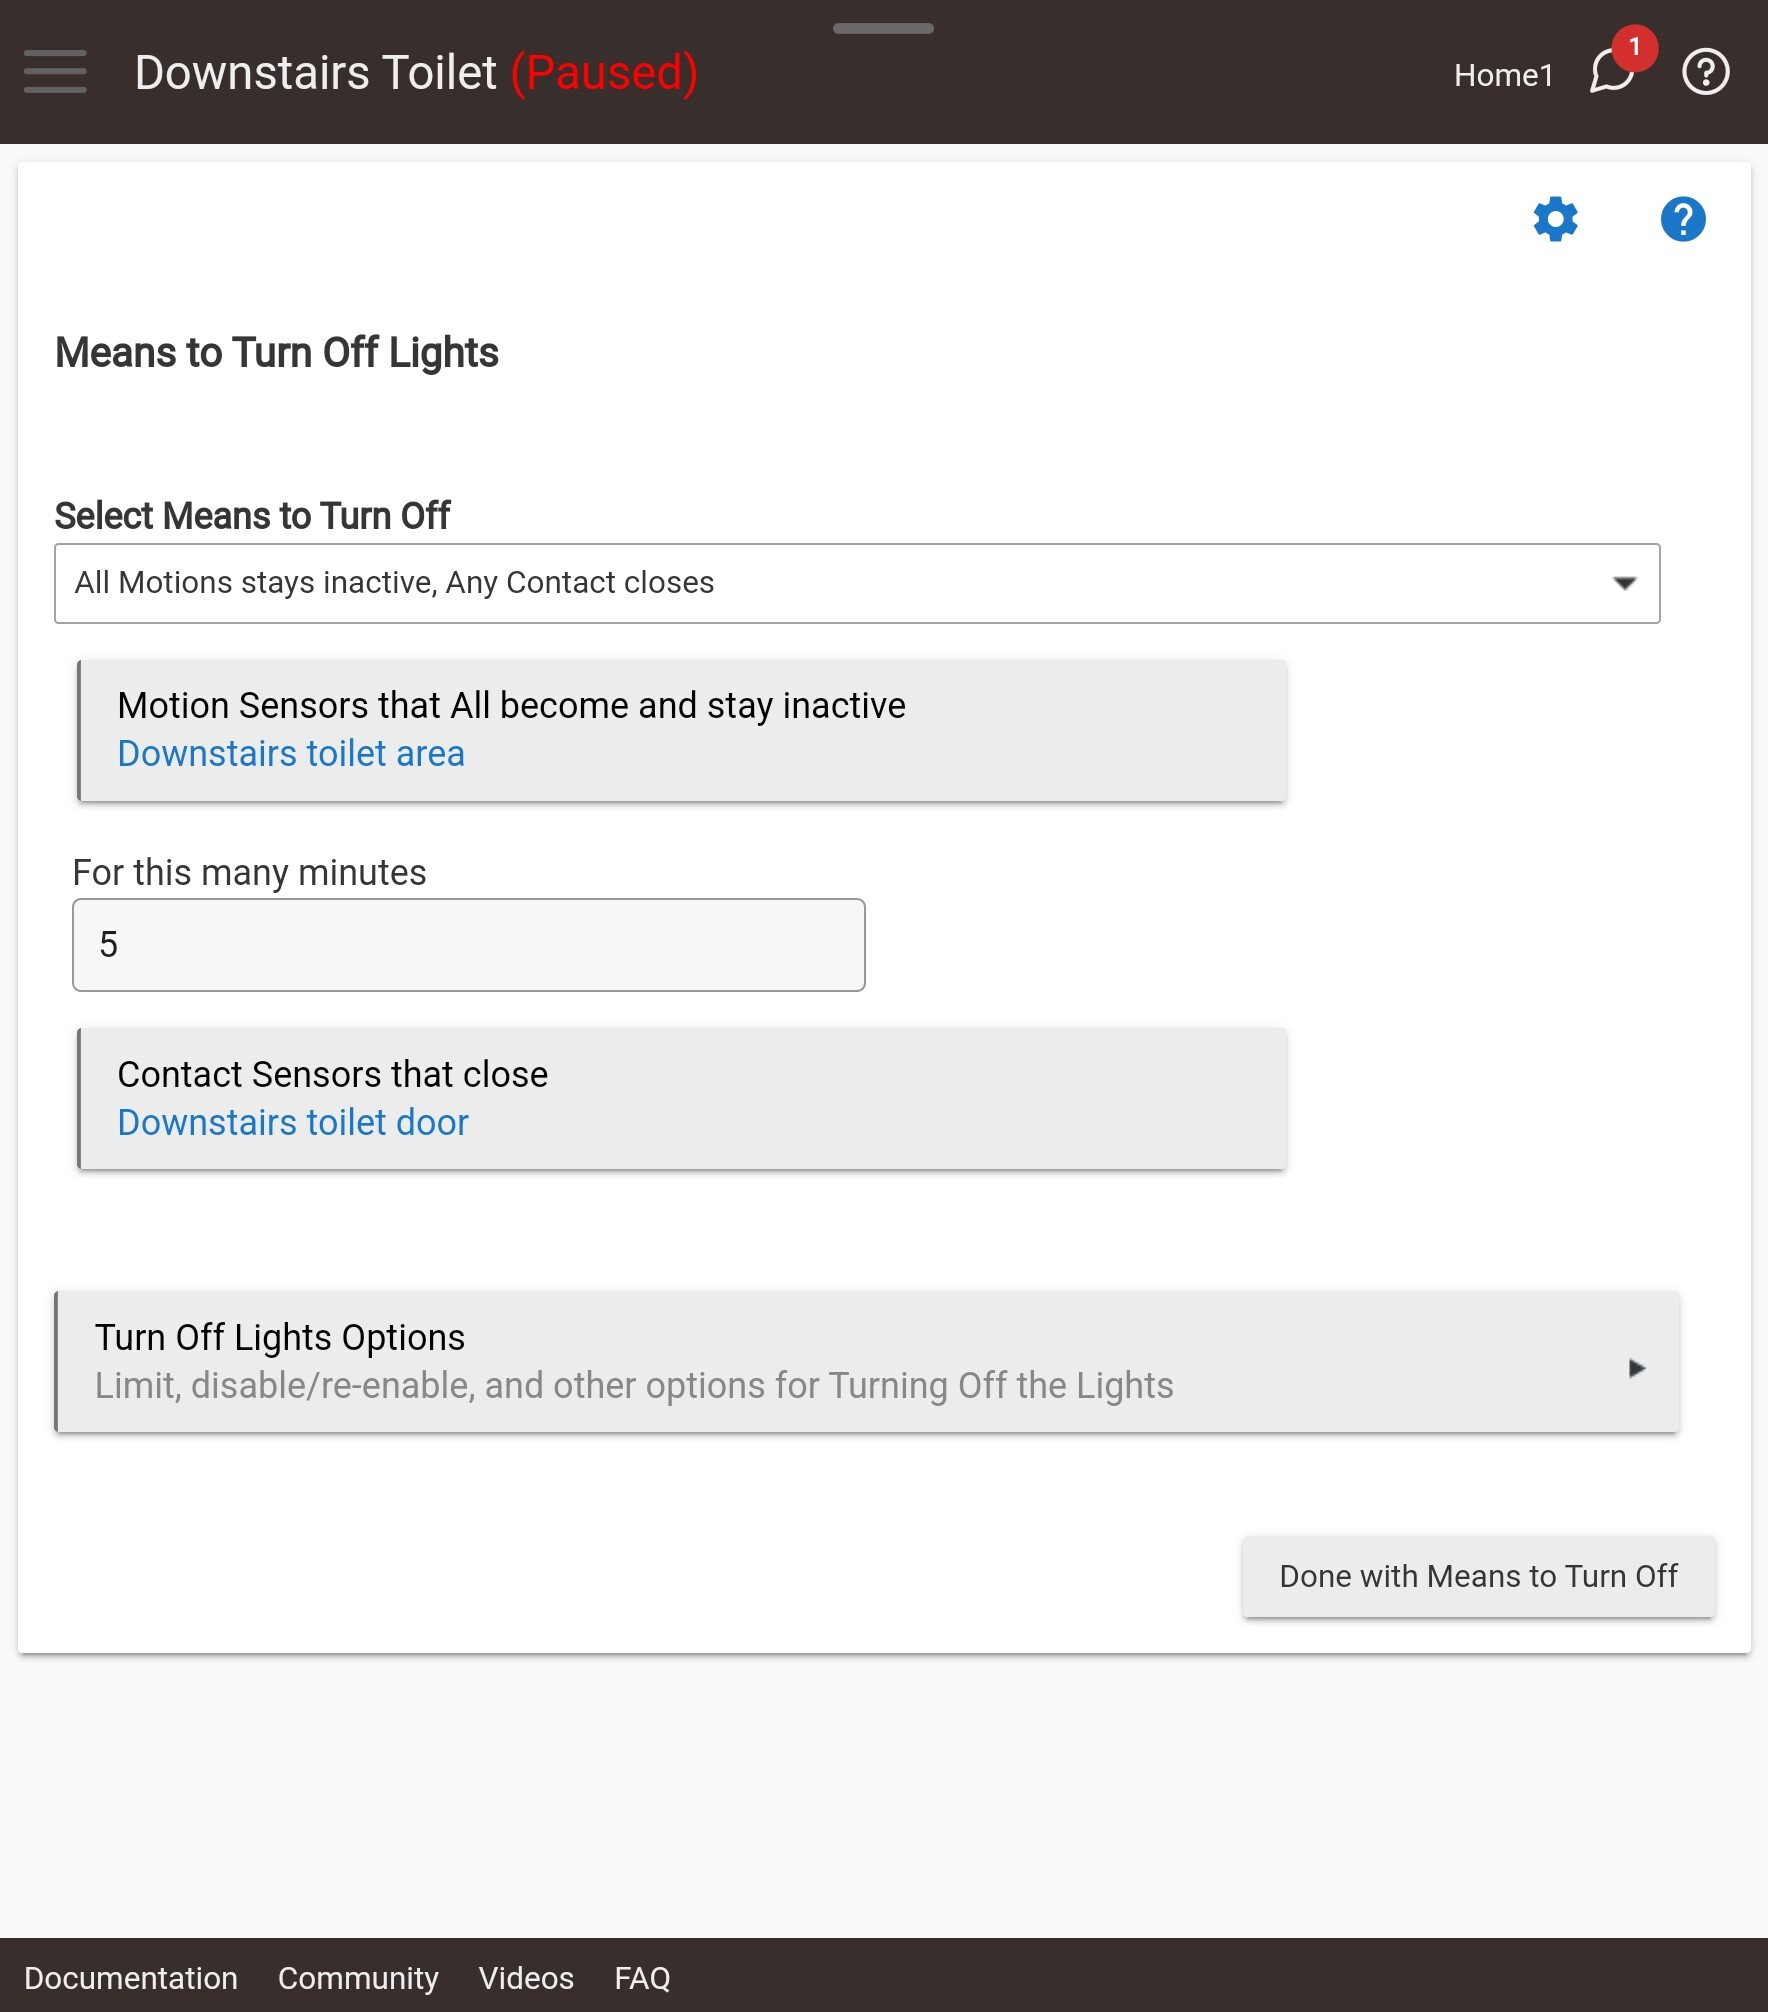Image resolution: width=1768 pixels, height=2012 pixels.
Task: Open the hamburger navigation menu
Action: (x=55, y=72)
